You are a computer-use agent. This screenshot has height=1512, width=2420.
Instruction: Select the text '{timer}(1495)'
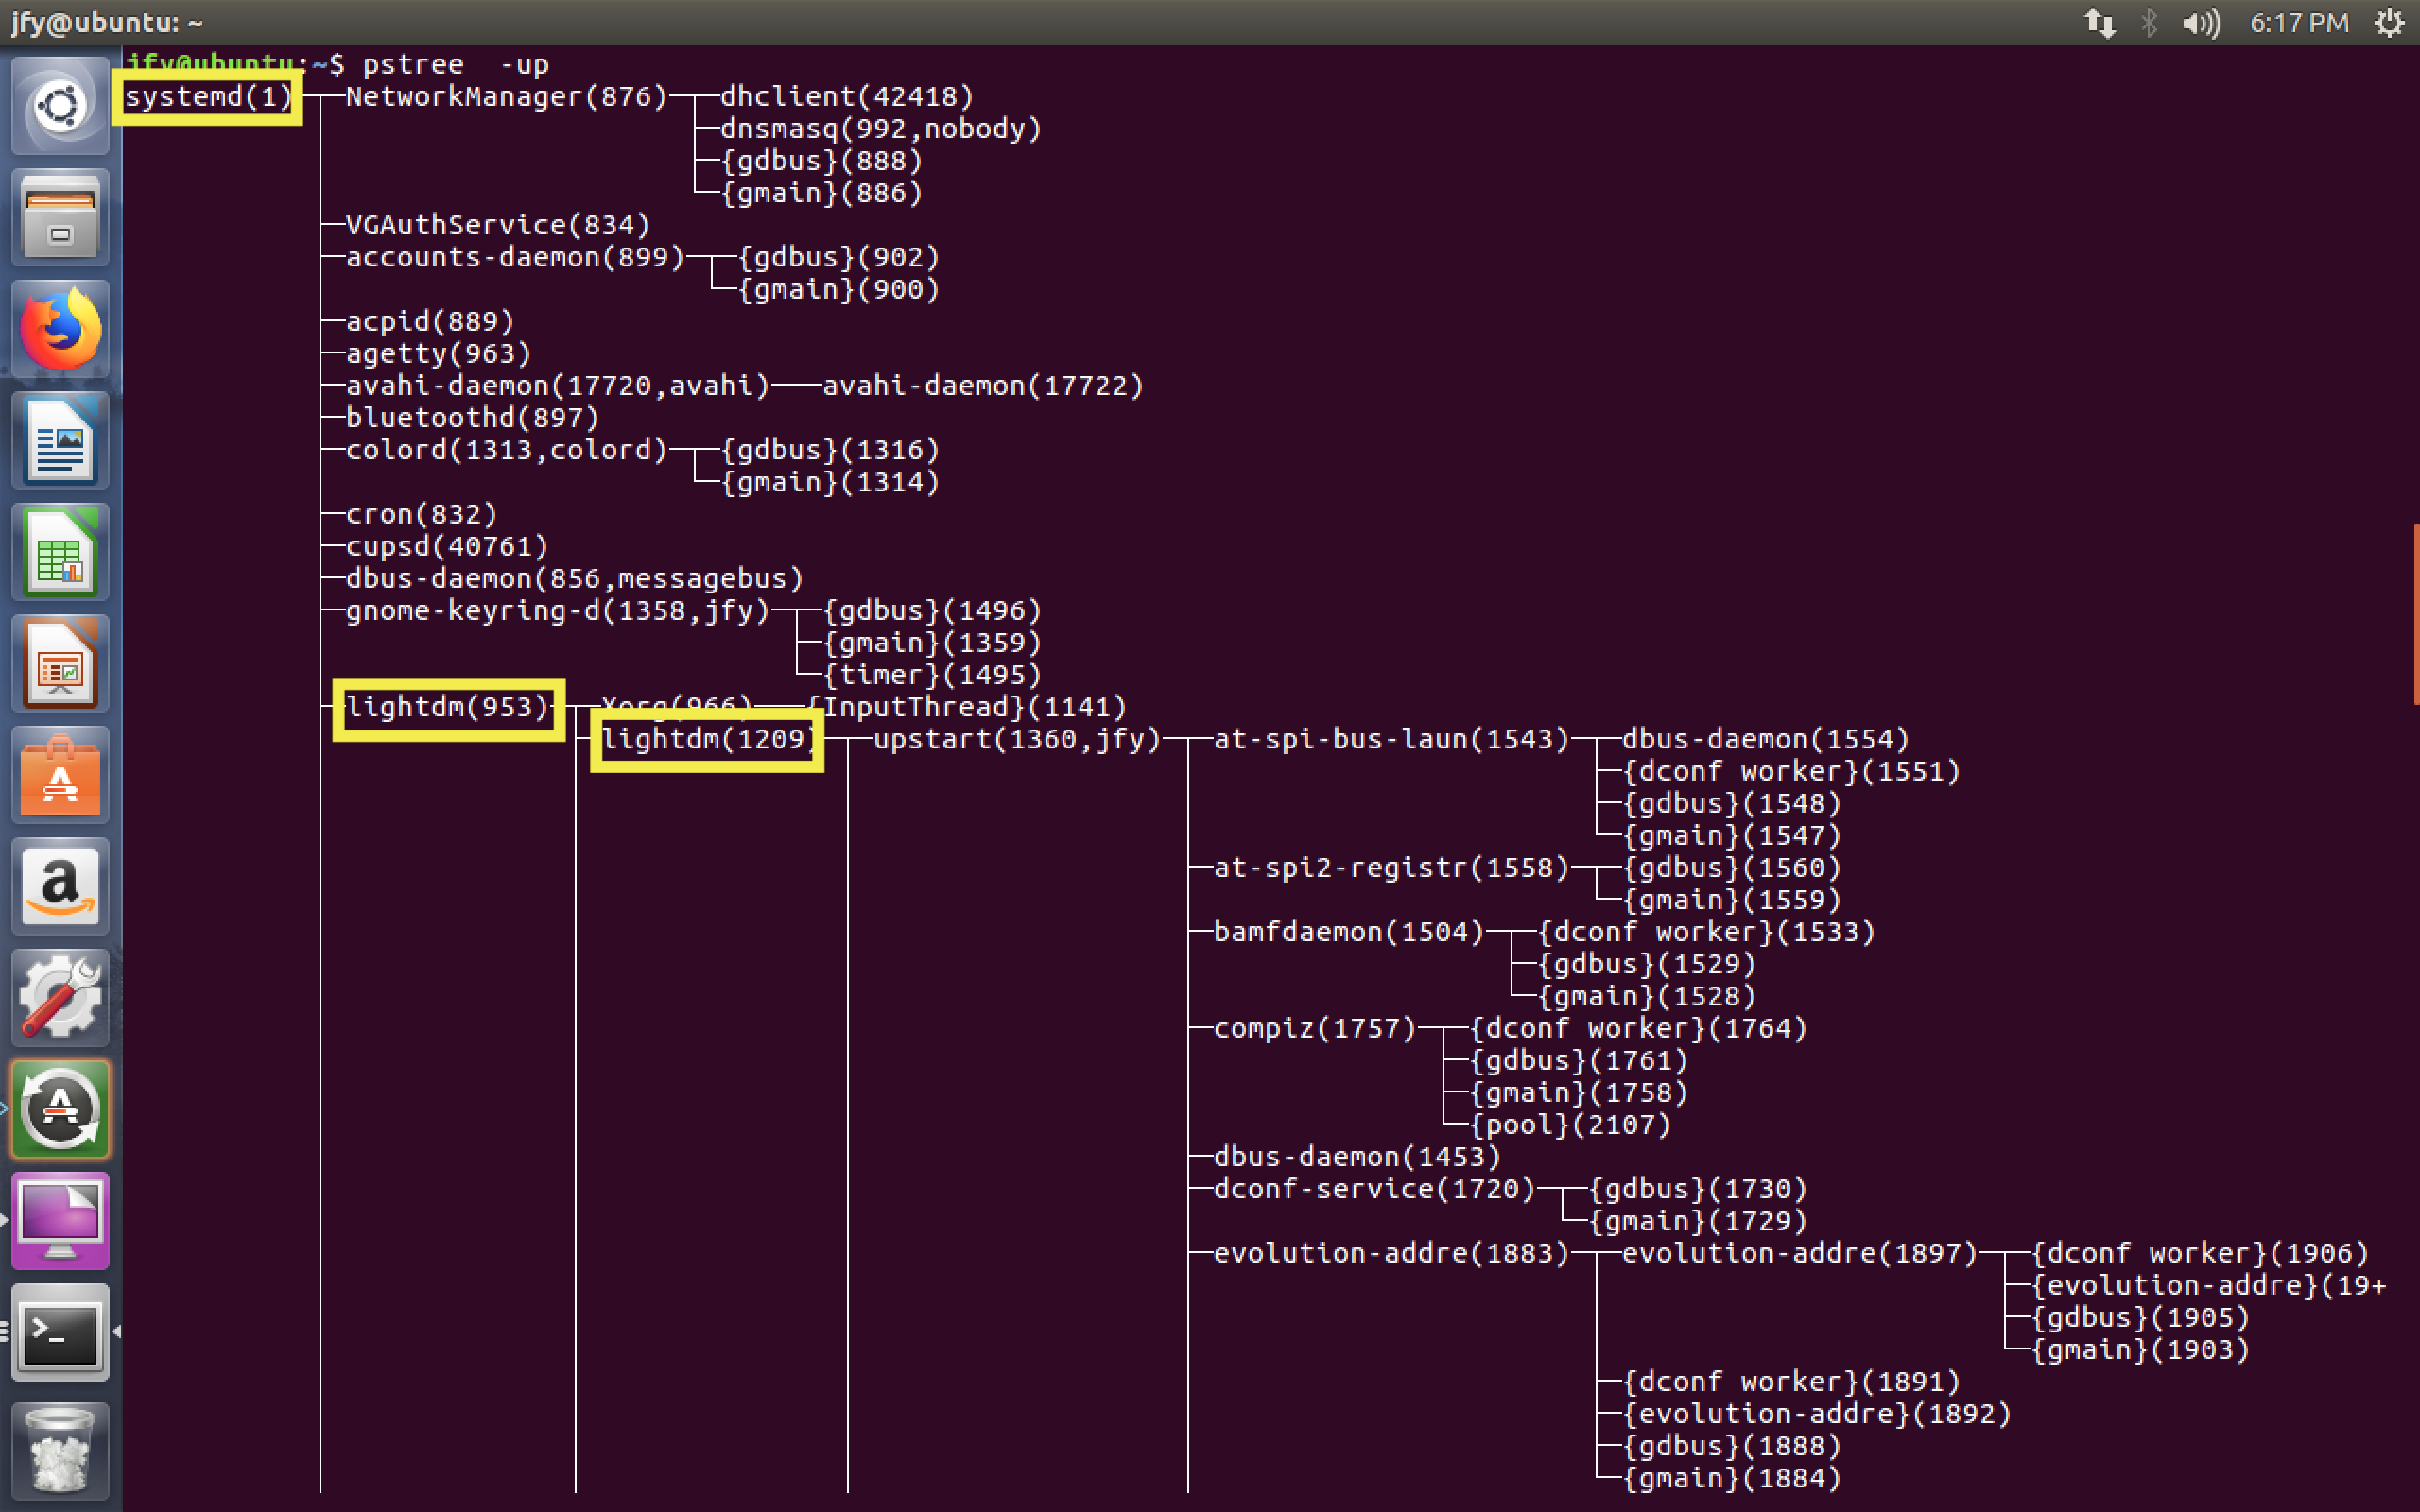(x=931, y=674)
